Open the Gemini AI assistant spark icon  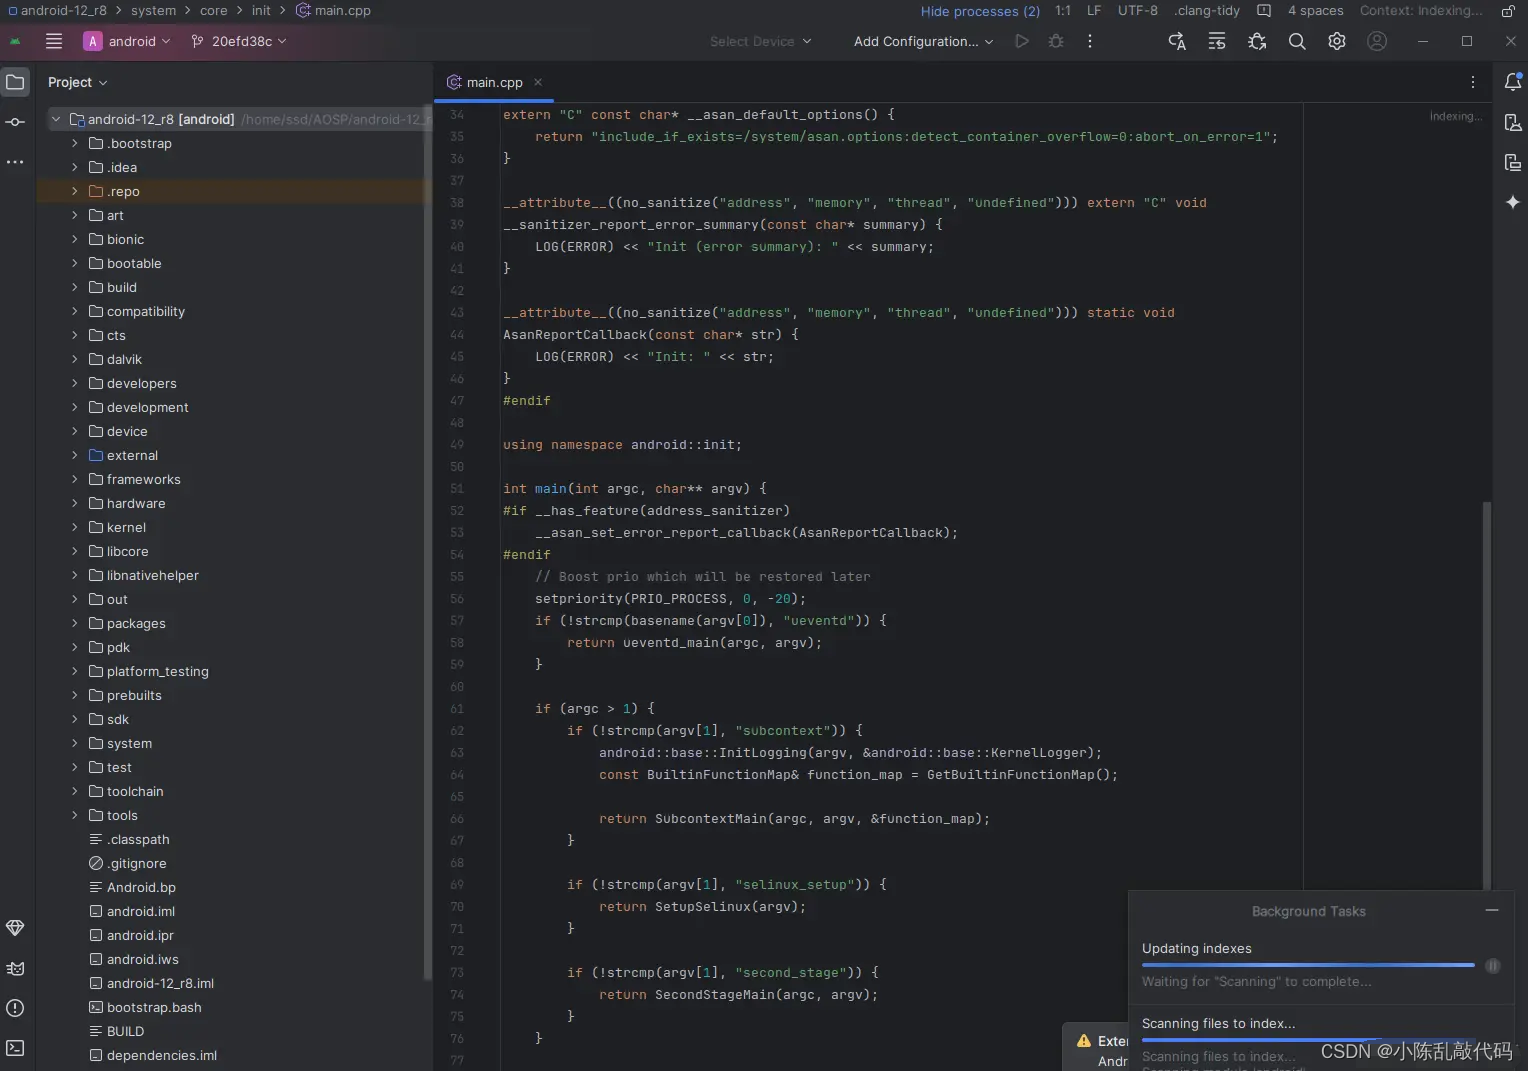[x=1513, y=202]
